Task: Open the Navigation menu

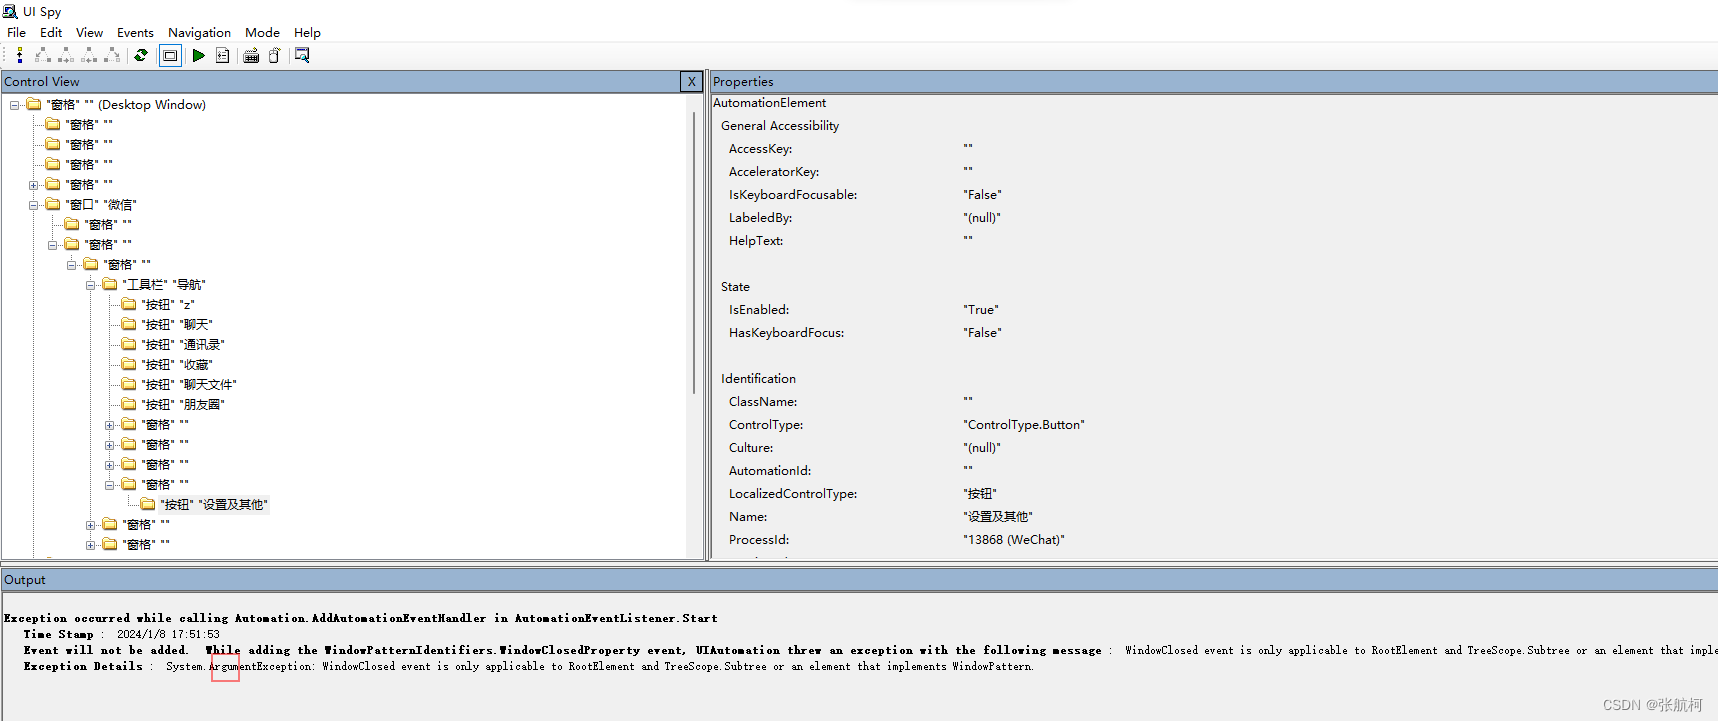Action: point(199,33)
